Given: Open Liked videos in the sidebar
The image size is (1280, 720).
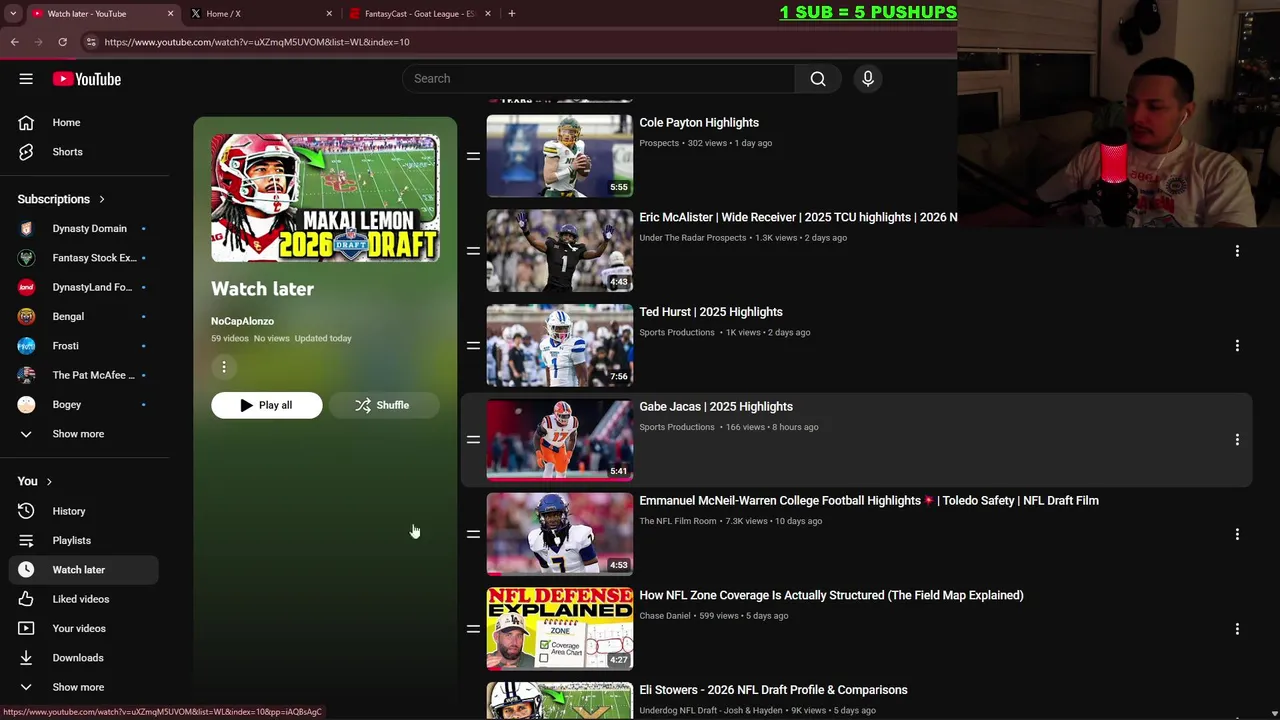Looking at the screenshot, I should point(84,599).
